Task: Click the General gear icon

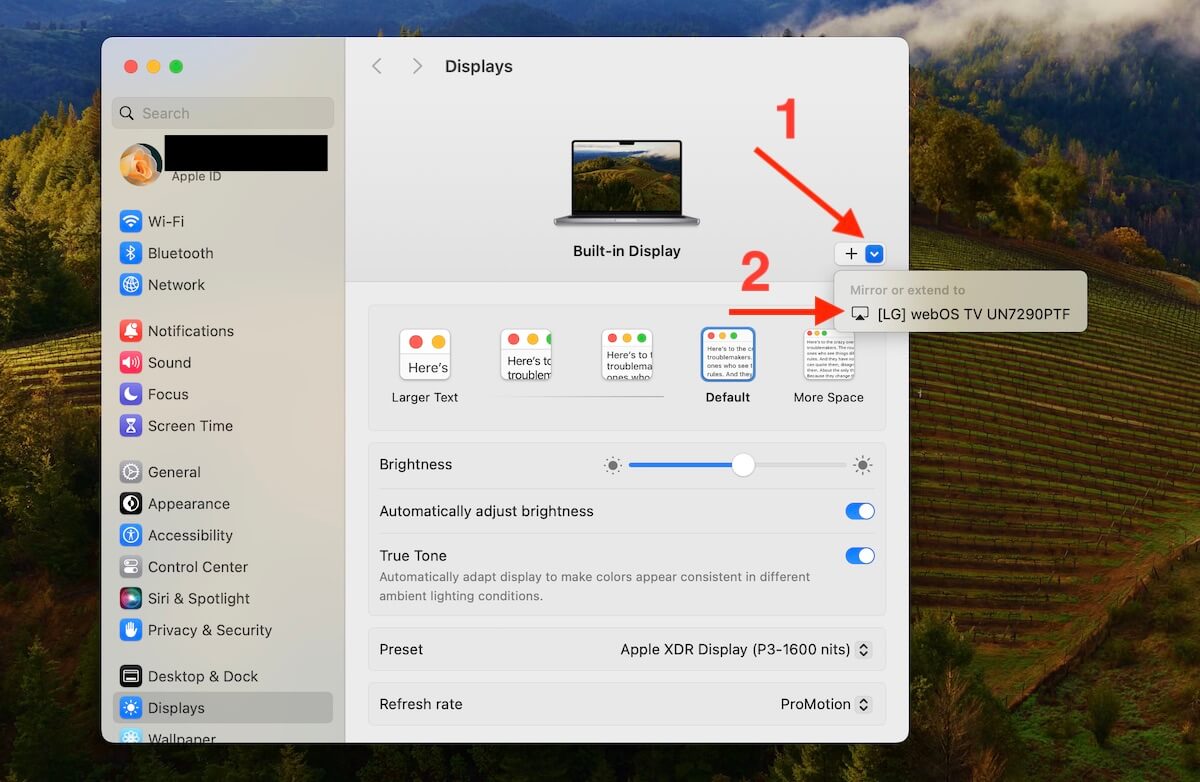Action: coord(131,472)
